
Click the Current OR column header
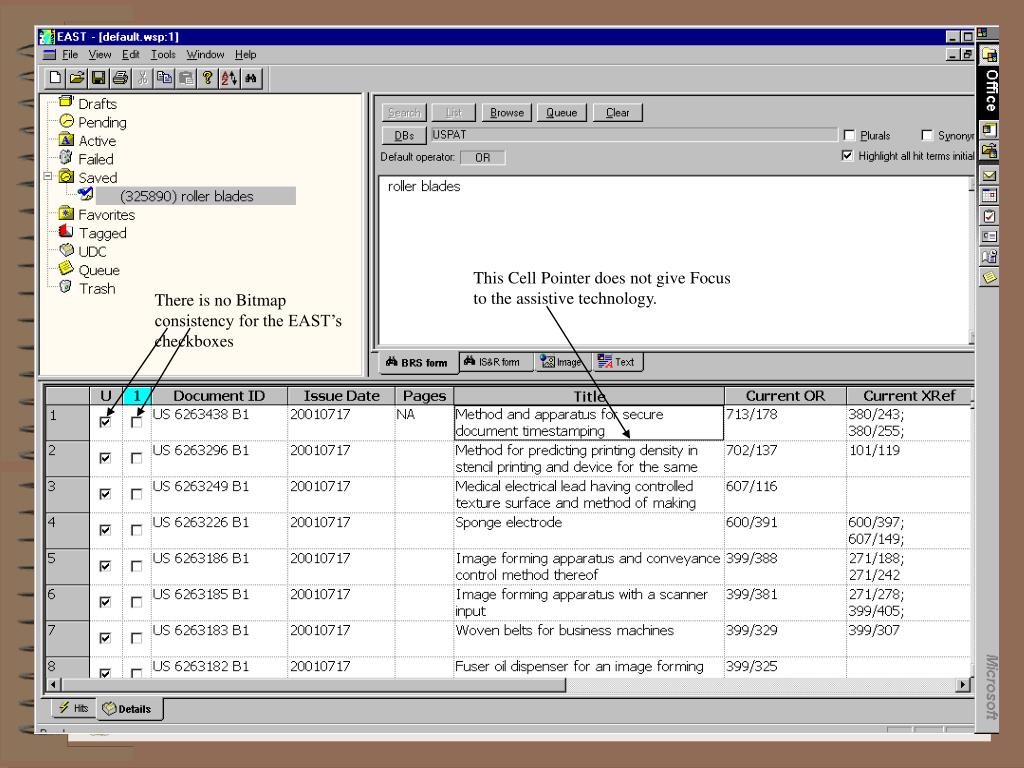(785, 396)
